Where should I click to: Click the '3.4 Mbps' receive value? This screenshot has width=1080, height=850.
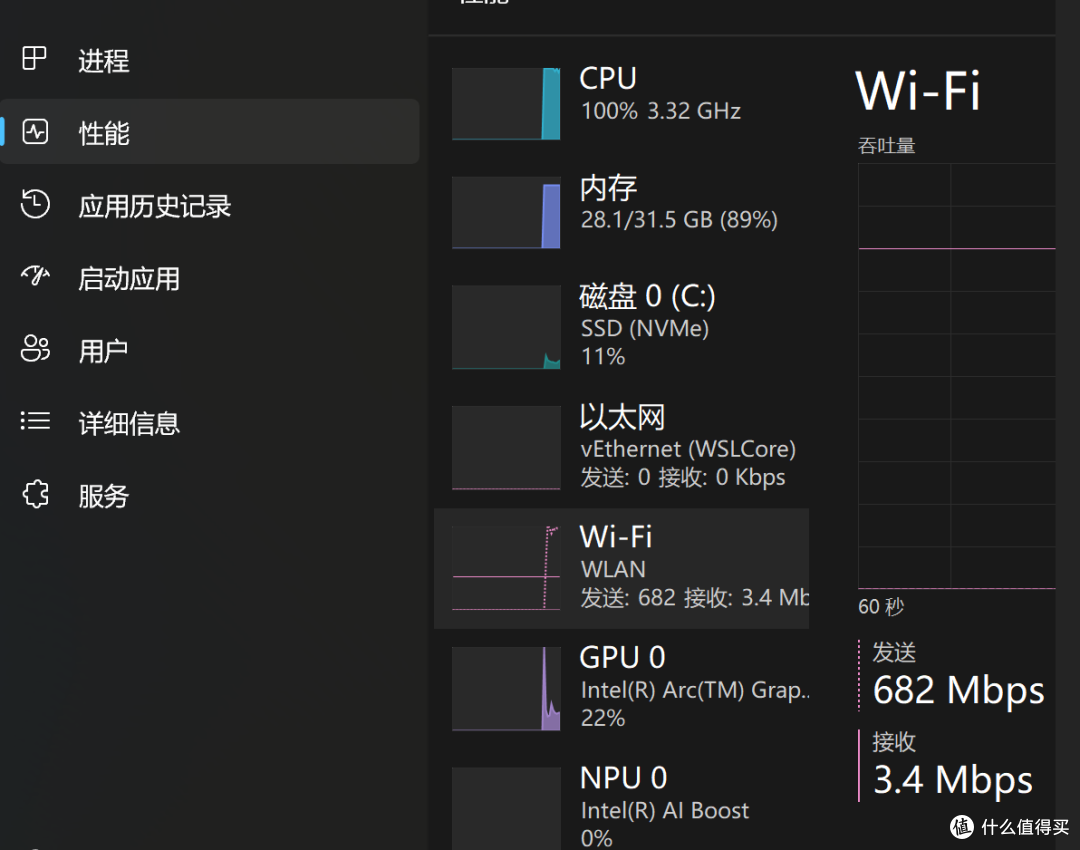[x=953, y=780]
